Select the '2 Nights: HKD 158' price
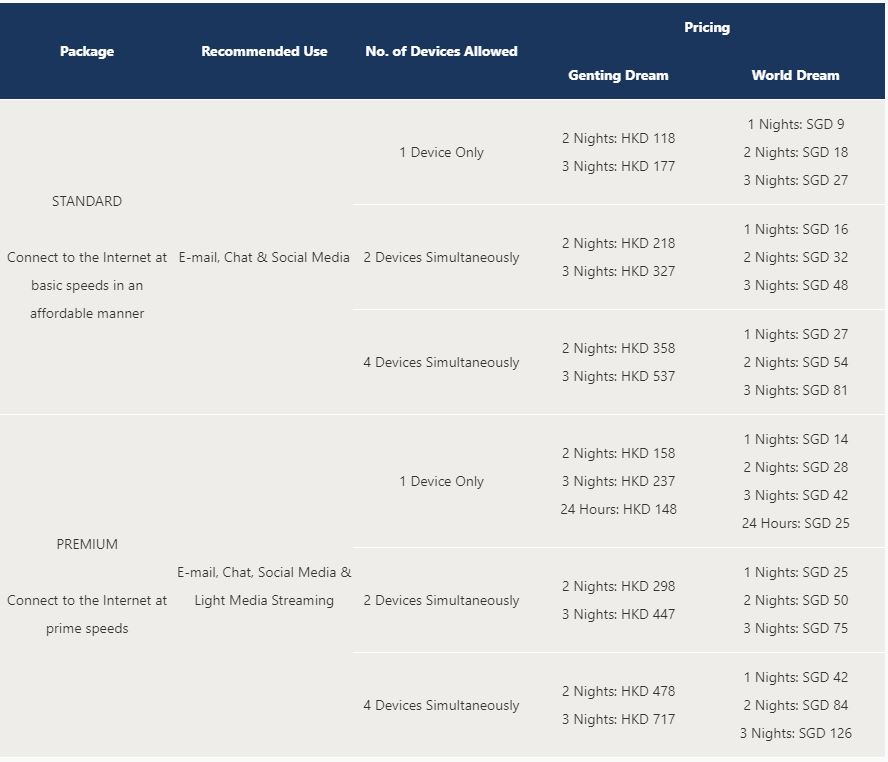Screen dimensions: 888x762 pos(618,453)
